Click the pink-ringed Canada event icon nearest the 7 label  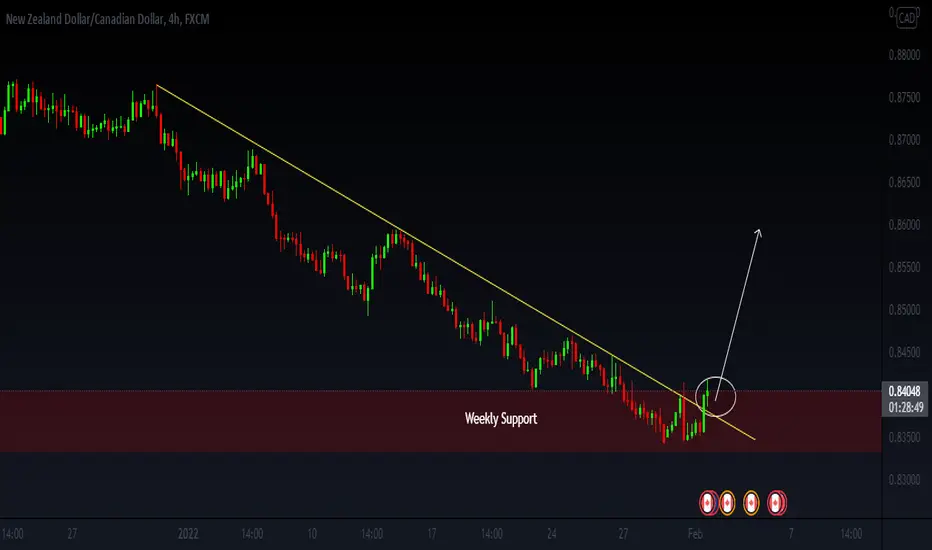776,503
